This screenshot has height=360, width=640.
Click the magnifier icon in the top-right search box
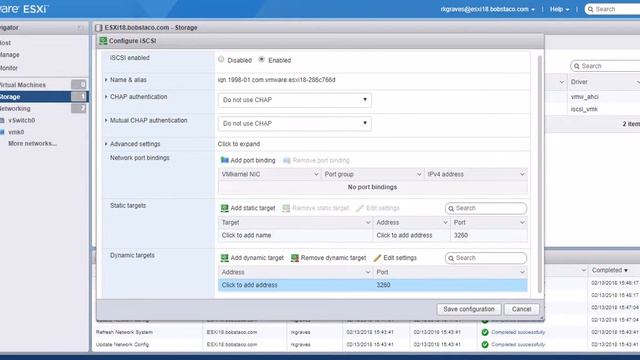[591, 9]
